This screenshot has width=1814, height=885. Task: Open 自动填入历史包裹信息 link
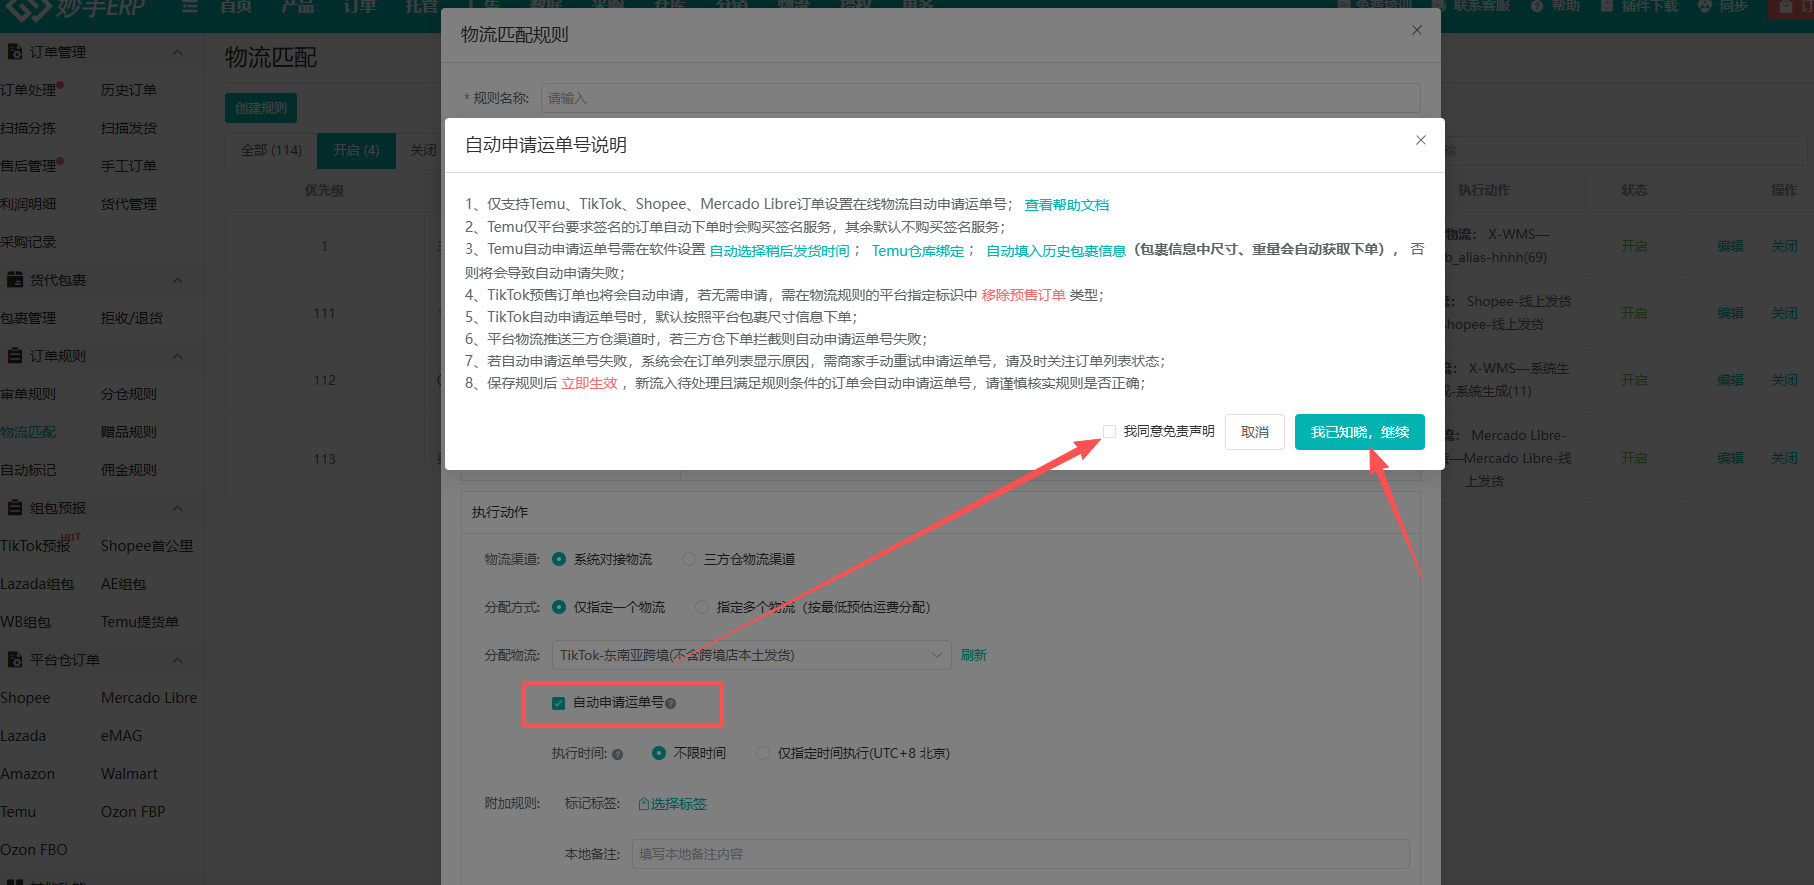[x=1056, y=251]
